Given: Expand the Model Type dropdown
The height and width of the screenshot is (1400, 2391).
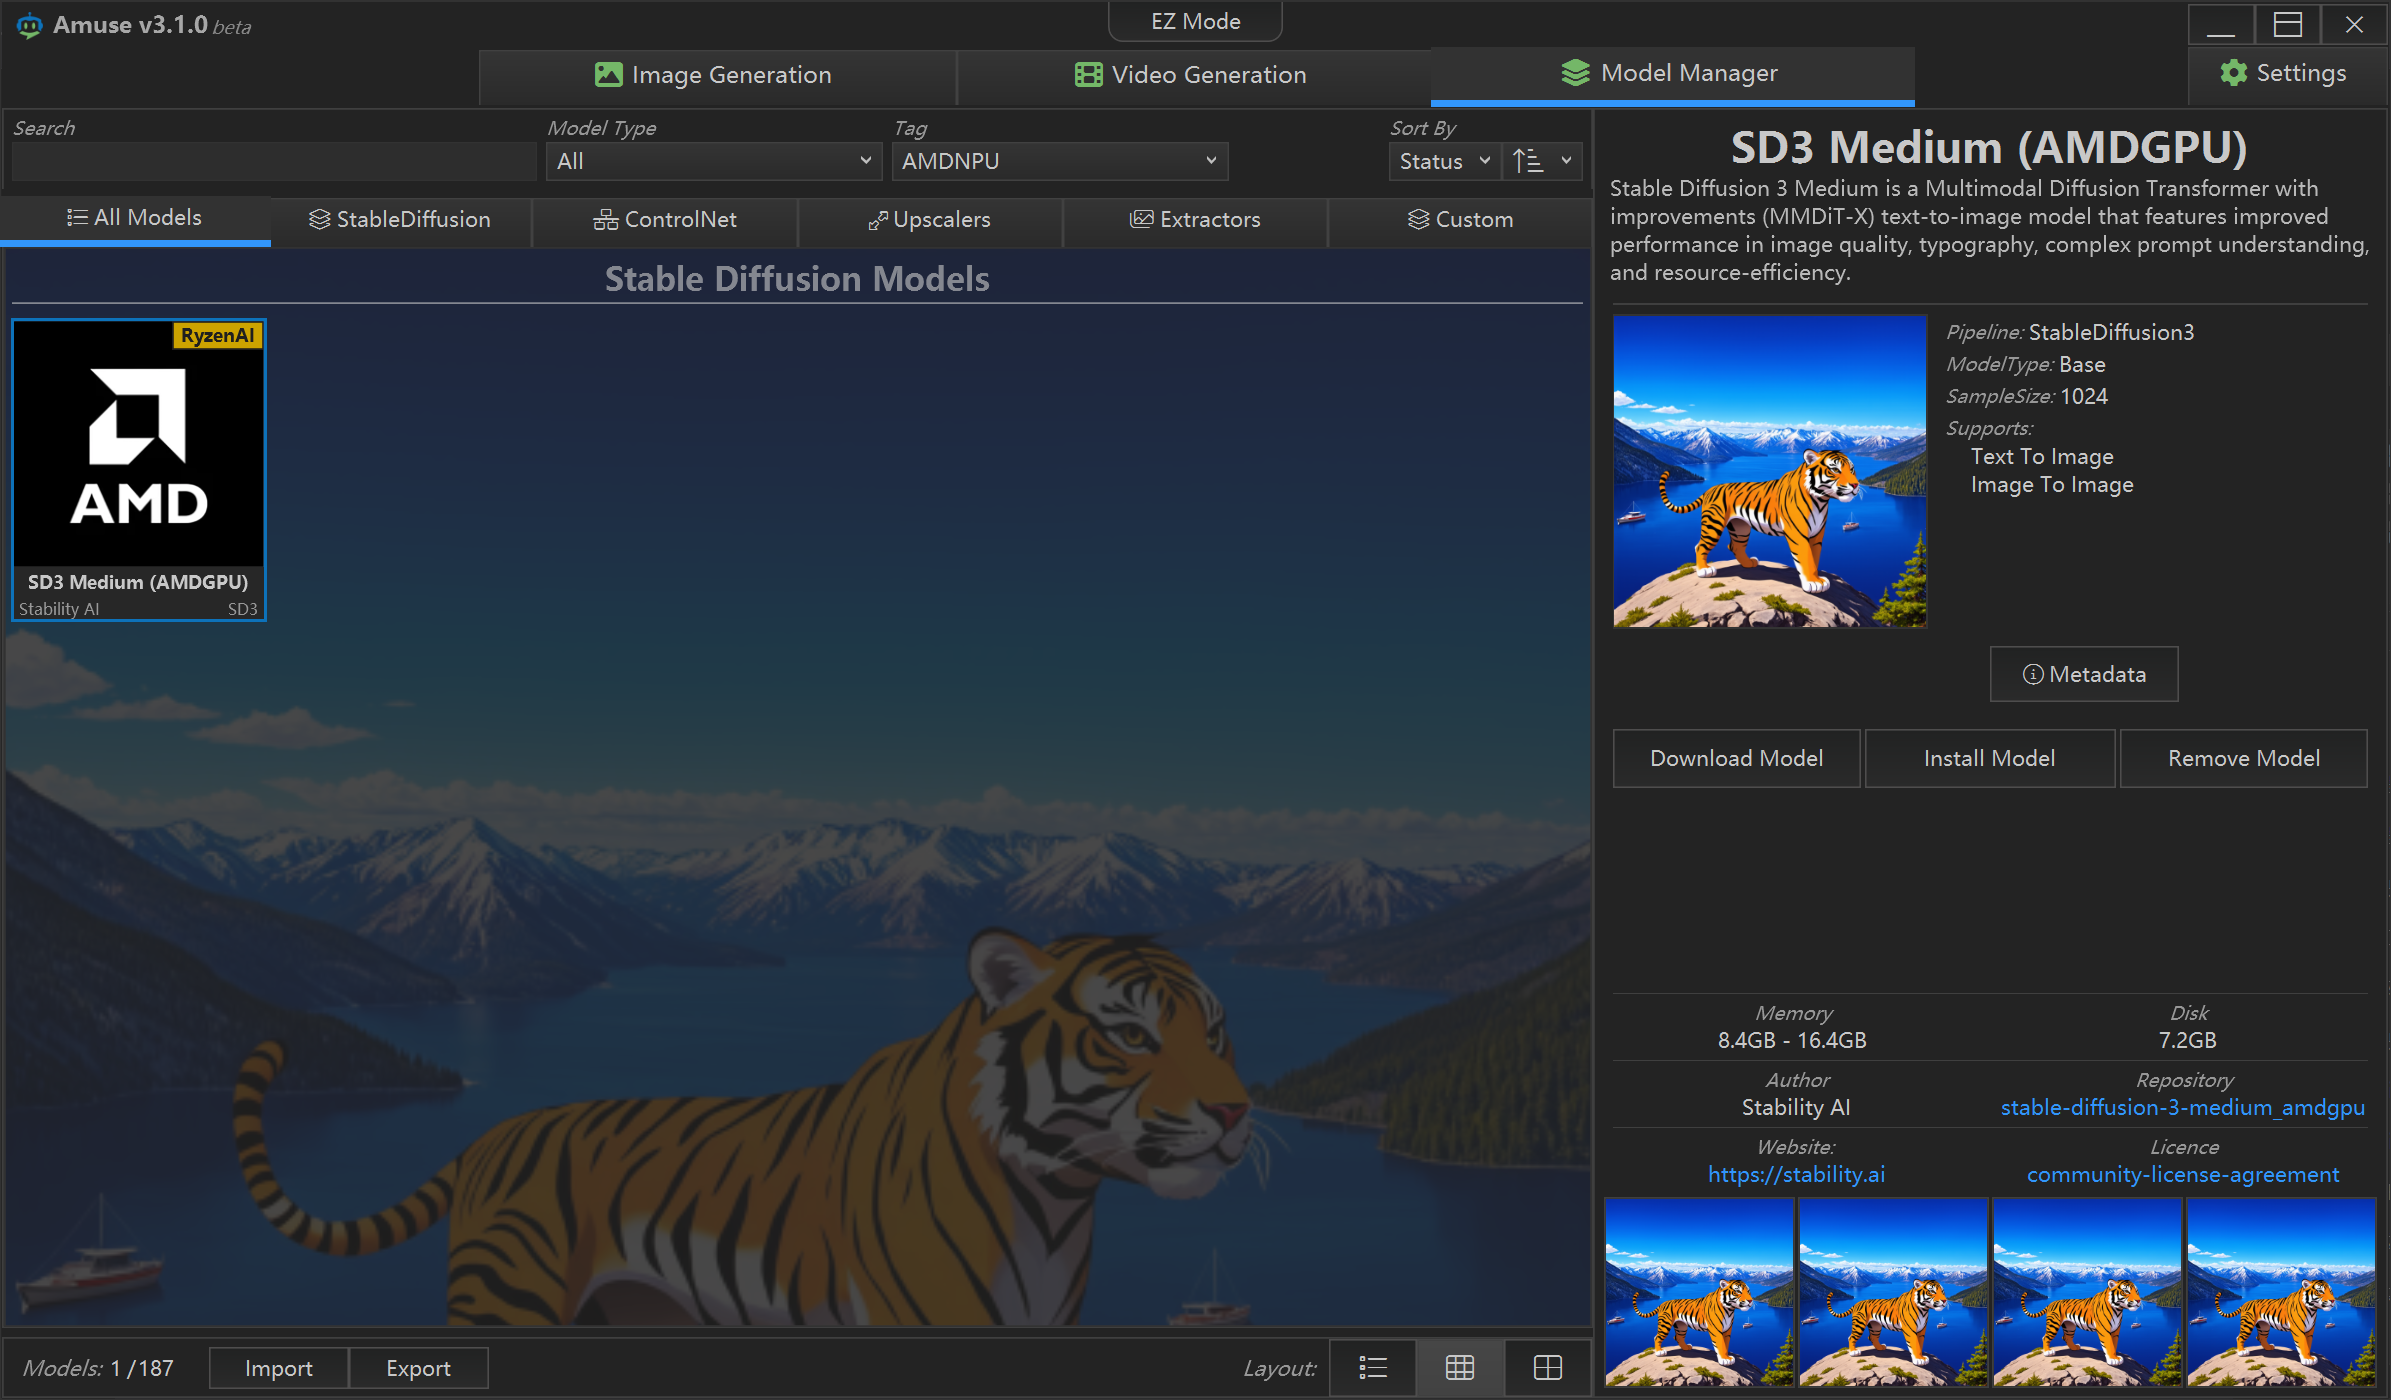Looking at the screenshot, I should [x=713, y=161].
